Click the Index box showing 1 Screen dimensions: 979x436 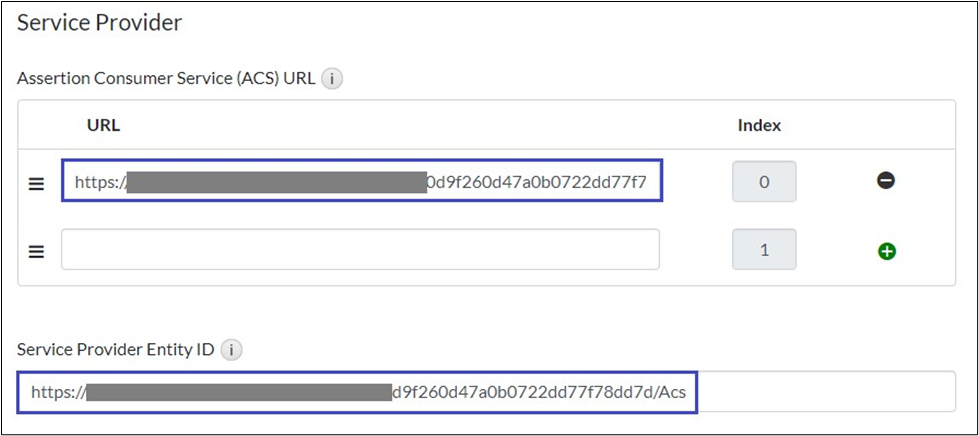pyautogui.click(x=765, y=250)
